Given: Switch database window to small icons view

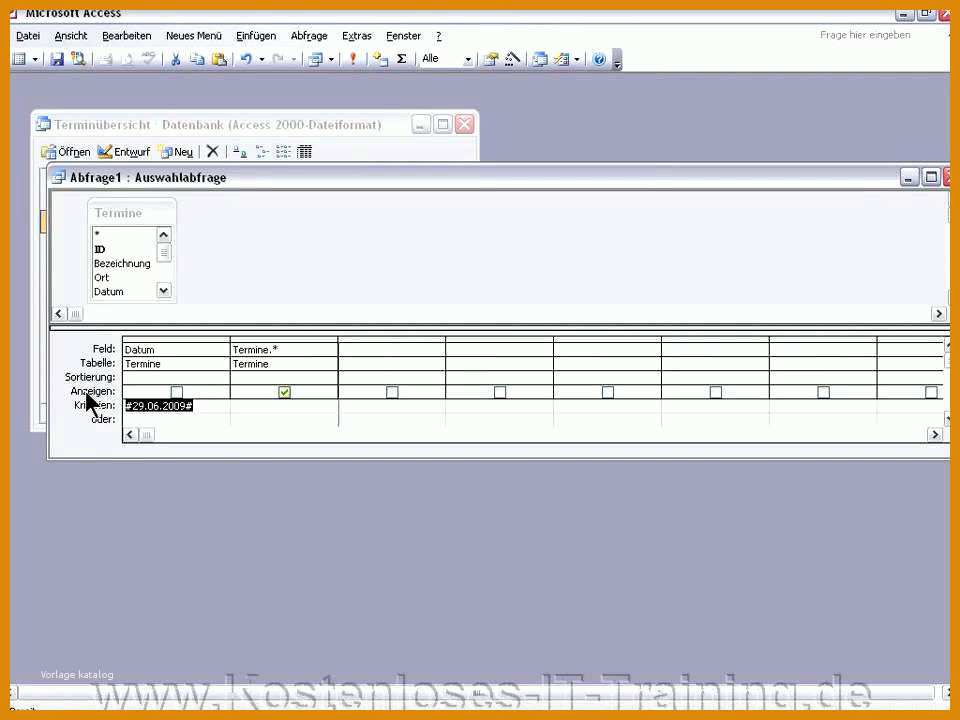Looking at the screenshot, I should point(262,152).
